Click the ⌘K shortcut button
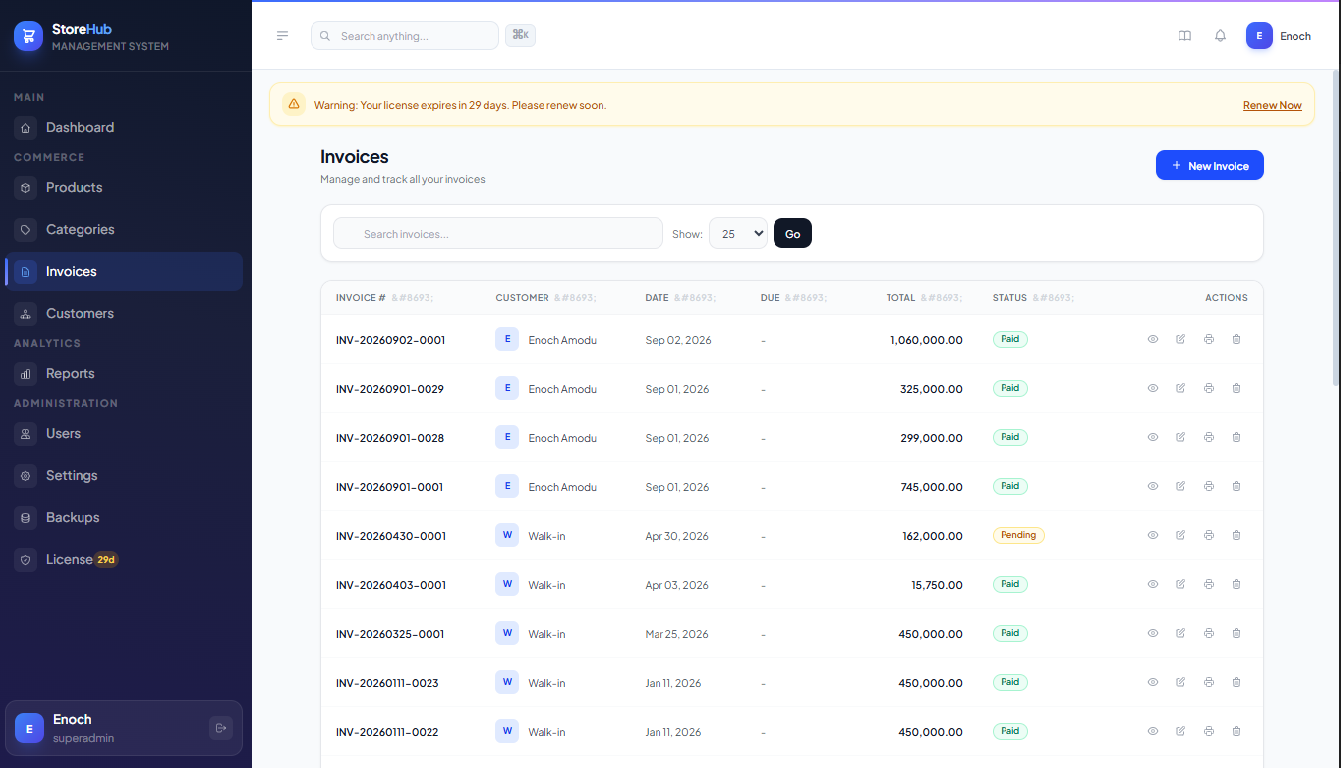 coord(520,35)
